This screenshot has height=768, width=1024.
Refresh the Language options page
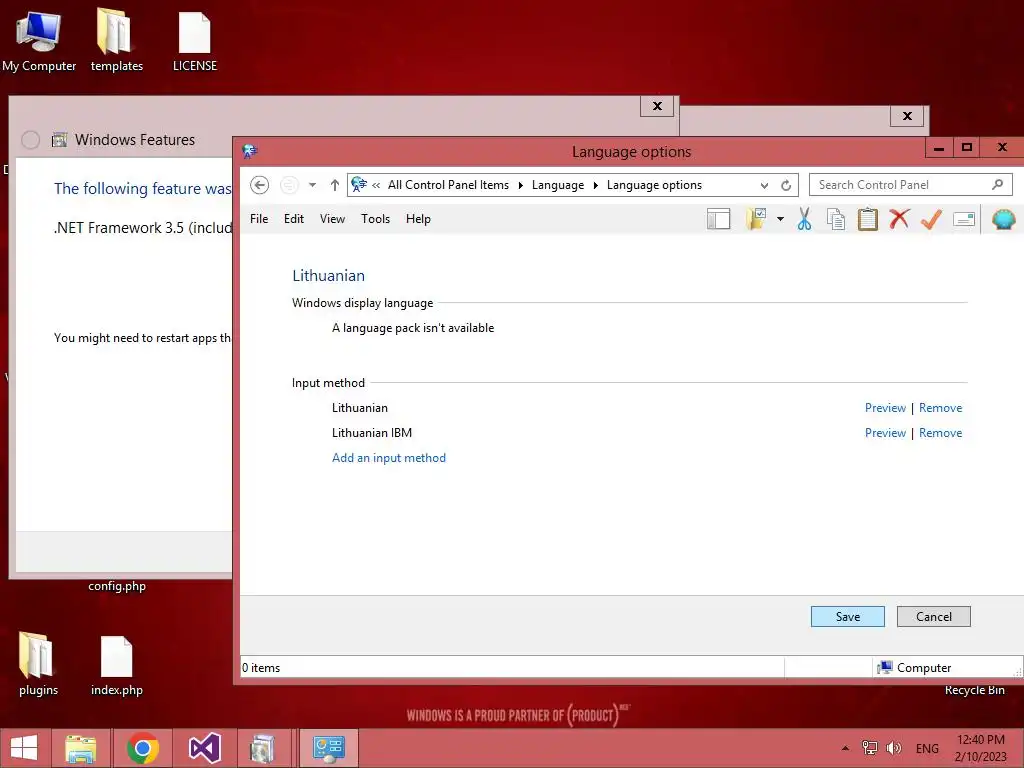[x=786, y=185]
